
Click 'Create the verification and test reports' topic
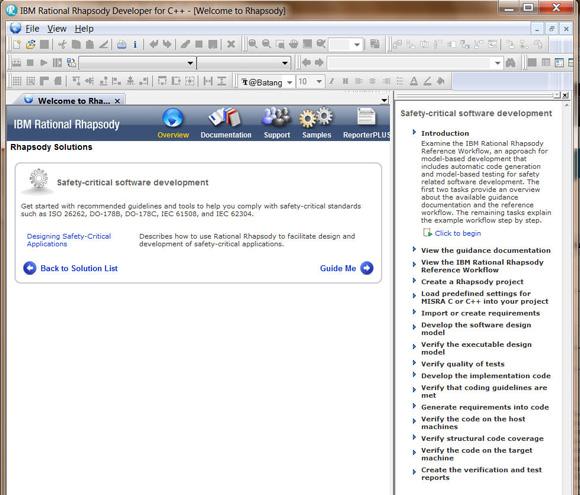[482, 474]
